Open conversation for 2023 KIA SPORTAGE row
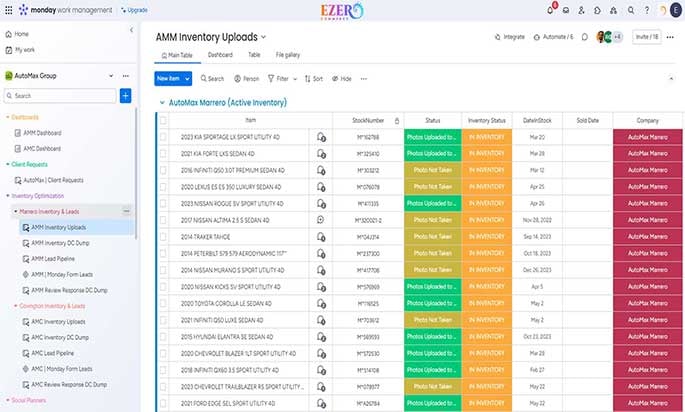 (x=321, y=137)
